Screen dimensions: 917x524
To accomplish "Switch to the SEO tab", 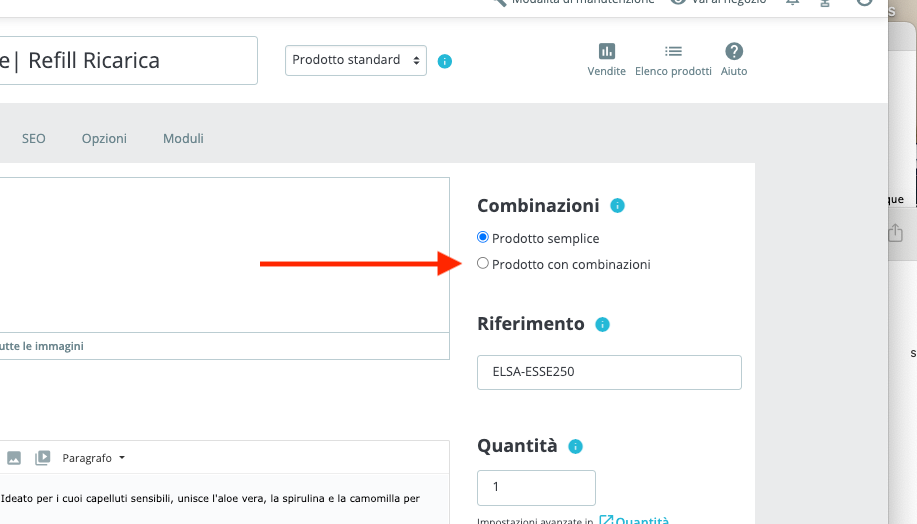I will 34,139.
